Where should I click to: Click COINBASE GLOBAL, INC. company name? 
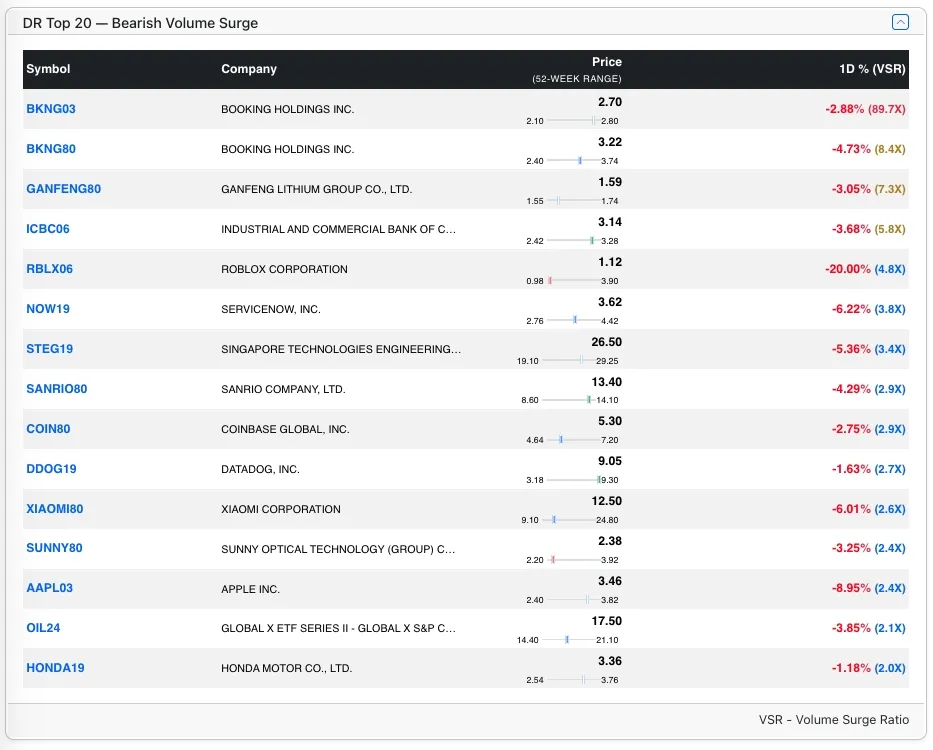coord(285,429)
